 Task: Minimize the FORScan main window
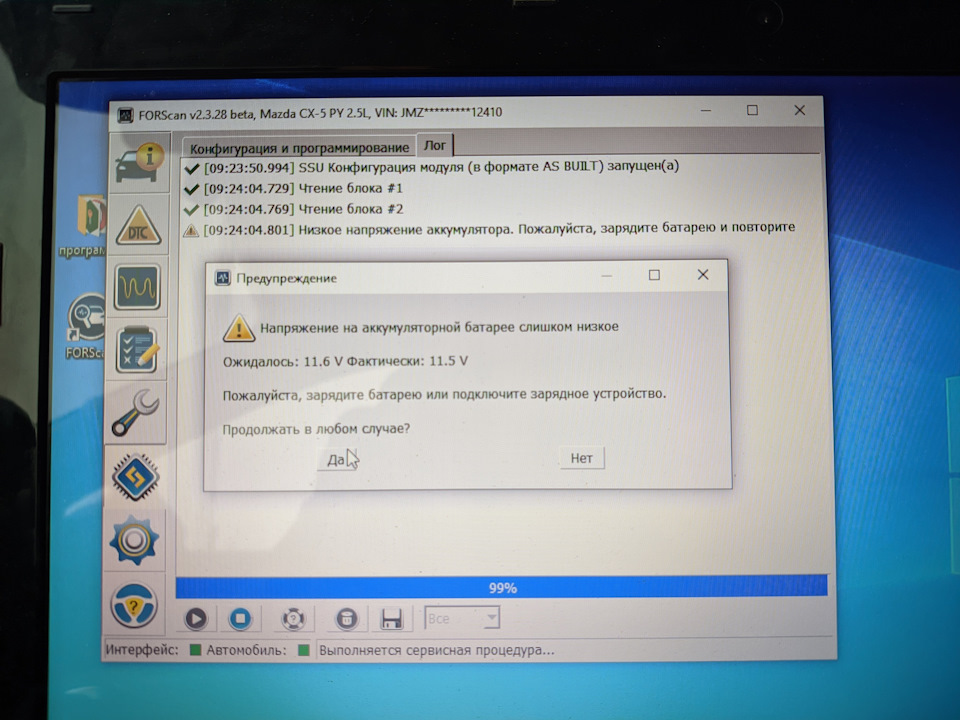pyautogui.click(x=706, y=111)
